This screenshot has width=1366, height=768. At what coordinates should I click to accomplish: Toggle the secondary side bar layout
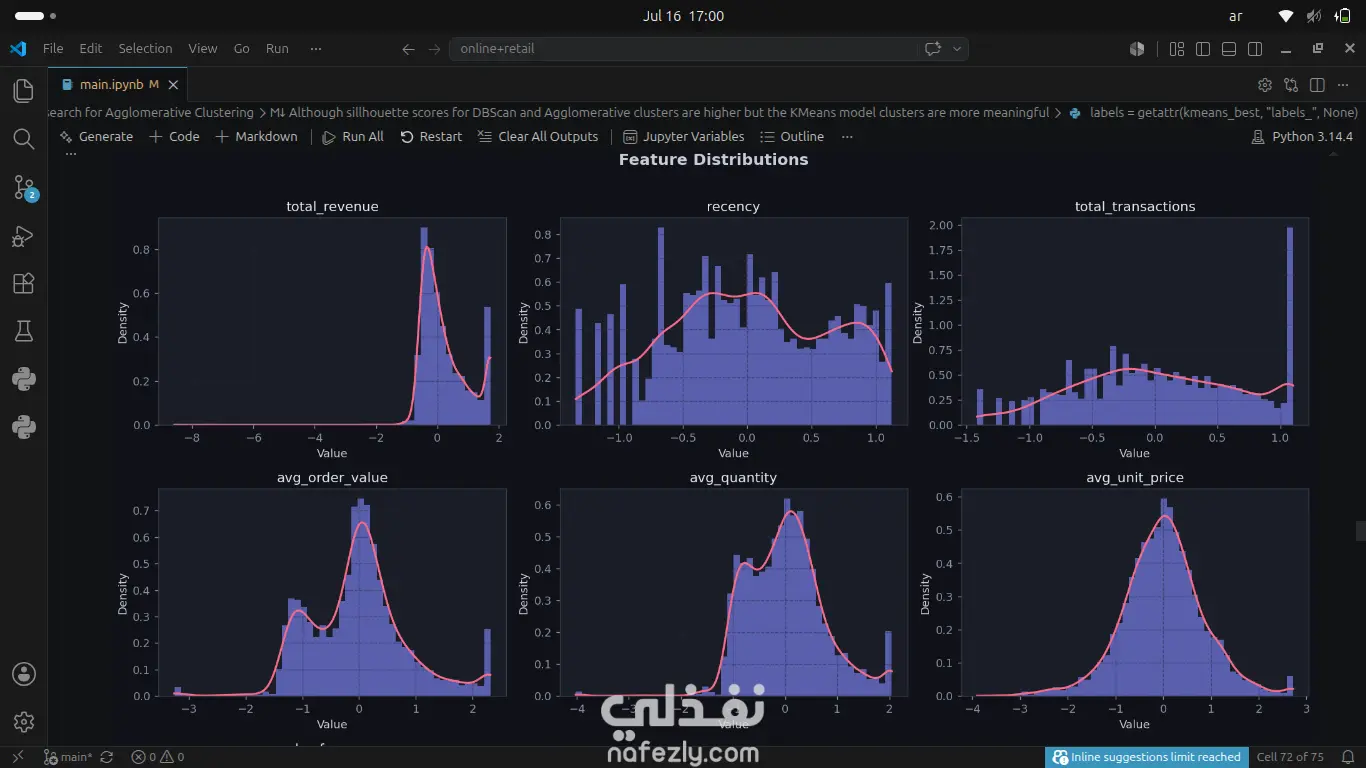tap(1255, 48)
